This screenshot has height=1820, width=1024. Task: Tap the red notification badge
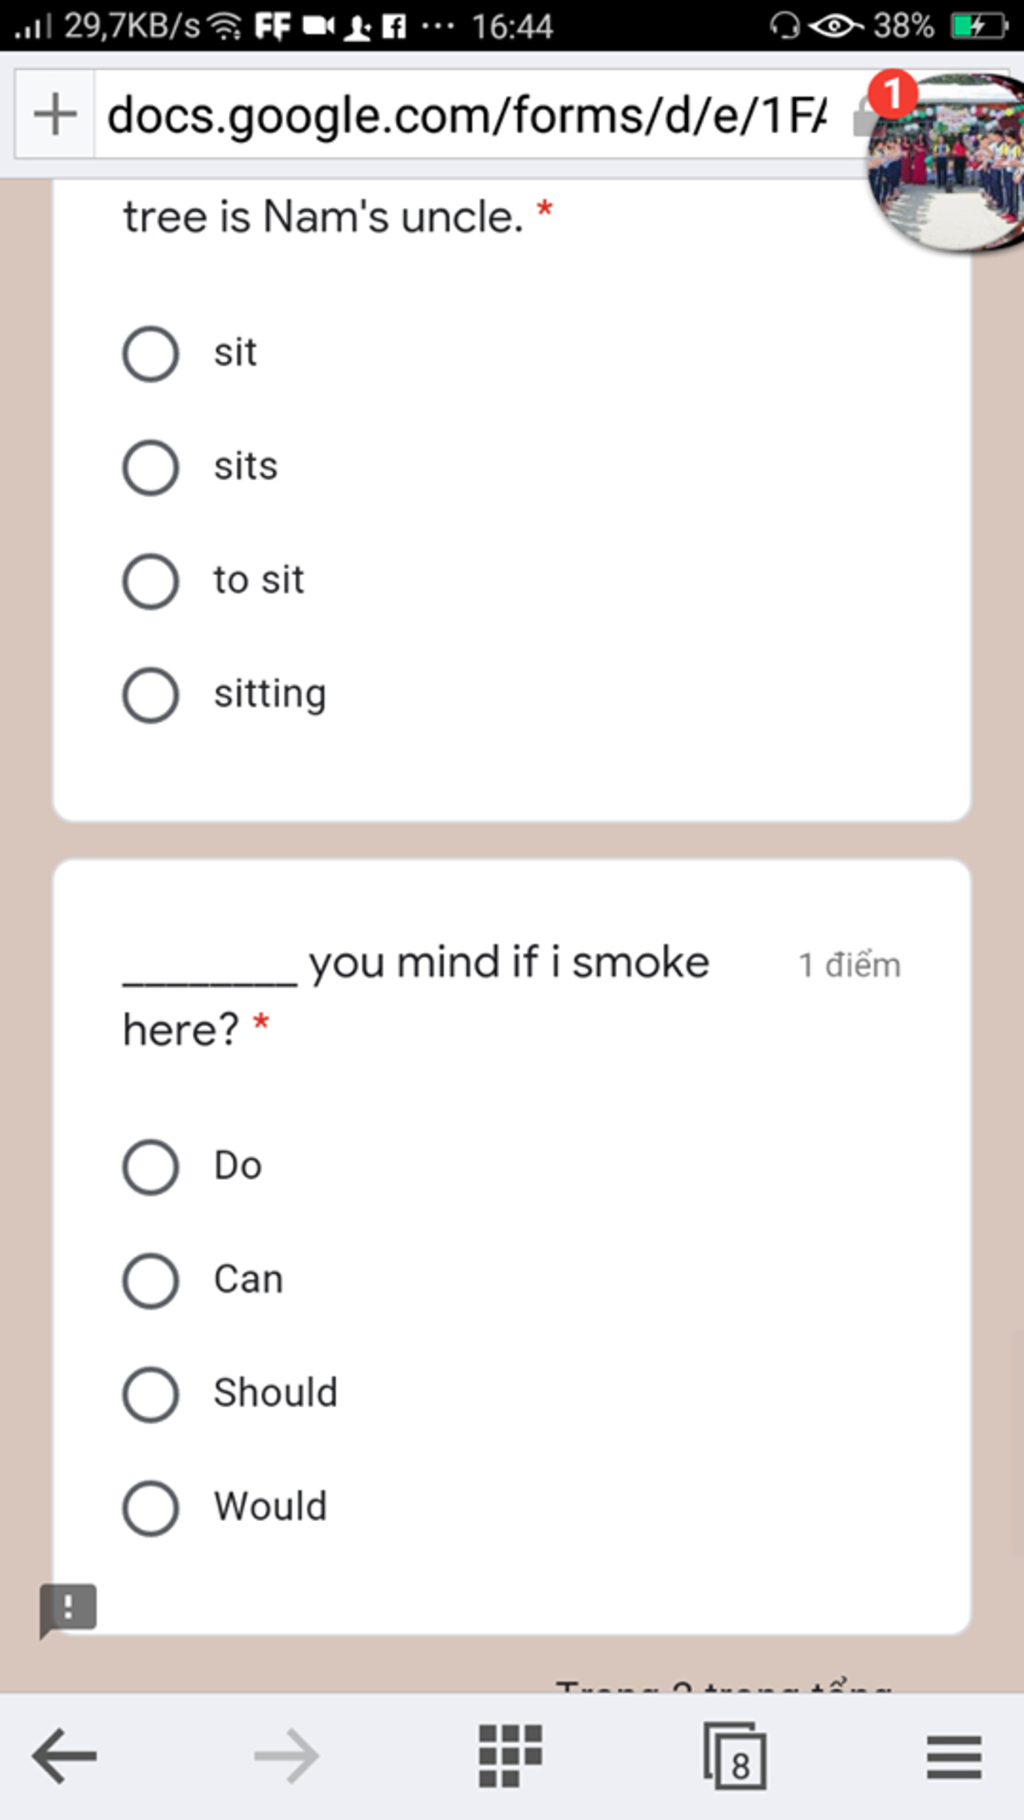click(x=892, y=94)
